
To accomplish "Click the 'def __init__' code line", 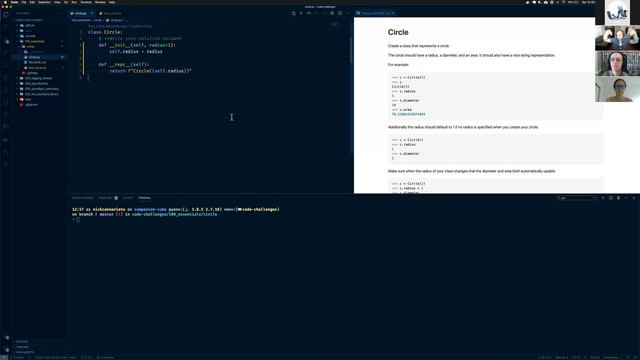I will coord(137,45).
